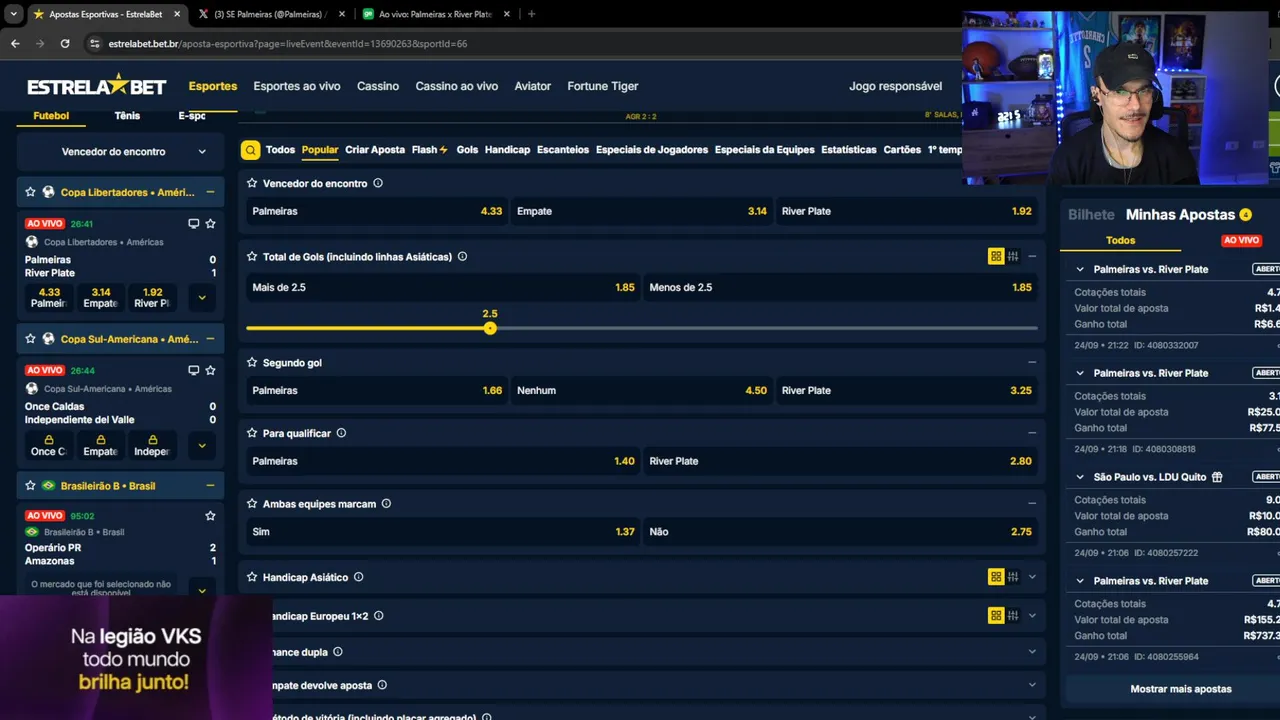Bet on River Plate at 1.92 main market

907,211
